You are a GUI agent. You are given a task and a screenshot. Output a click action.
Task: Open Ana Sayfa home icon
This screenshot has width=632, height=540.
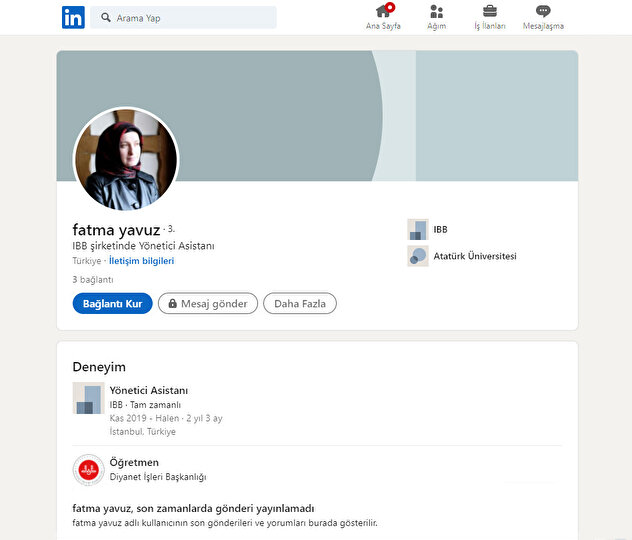(x=383, y=12)
